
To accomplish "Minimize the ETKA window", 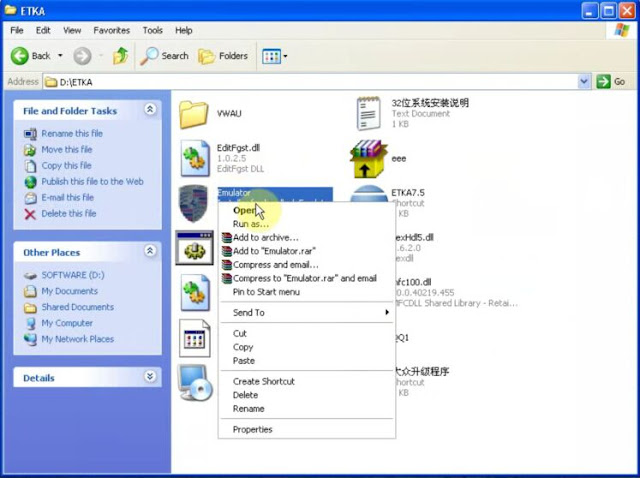I will [x=590, y=11].
